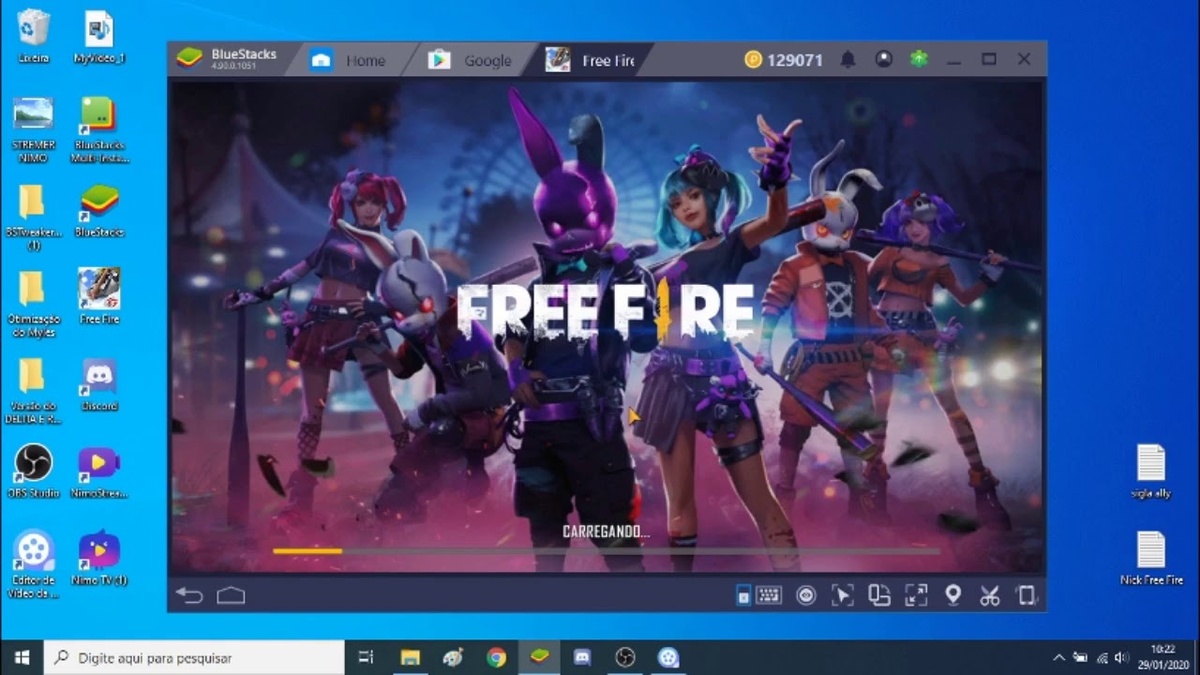Click the BlueStacks logo in title bar
The height and width of the screenshot is (675, 1200).
189,58
